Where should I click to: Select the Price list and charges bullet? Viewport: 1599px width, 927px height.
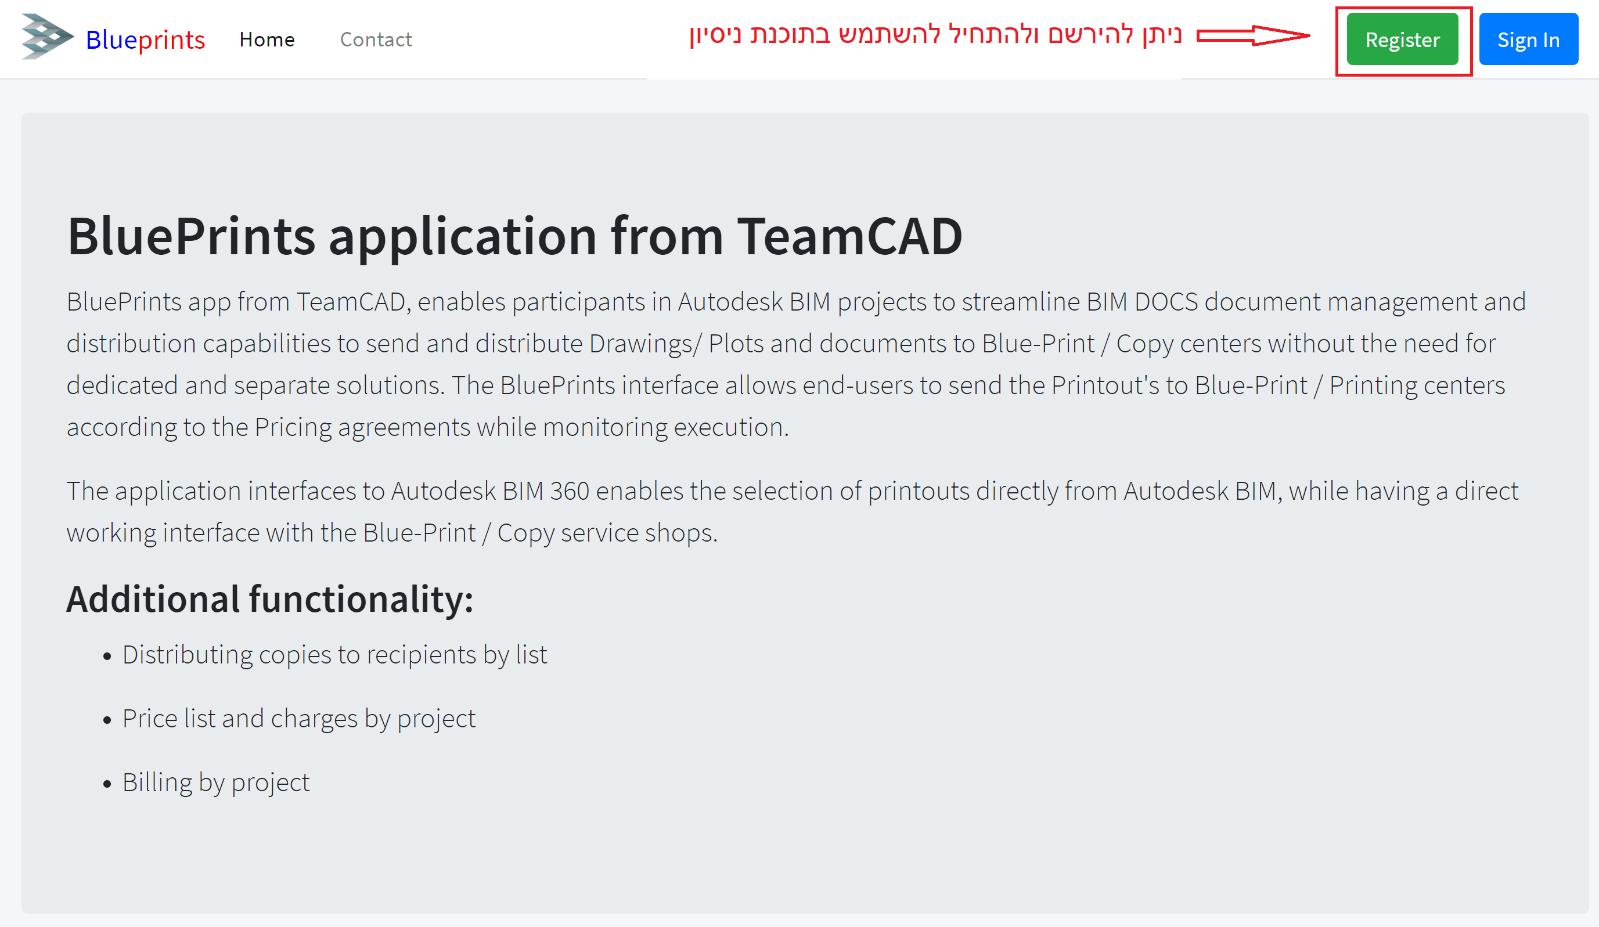[299, 719]
